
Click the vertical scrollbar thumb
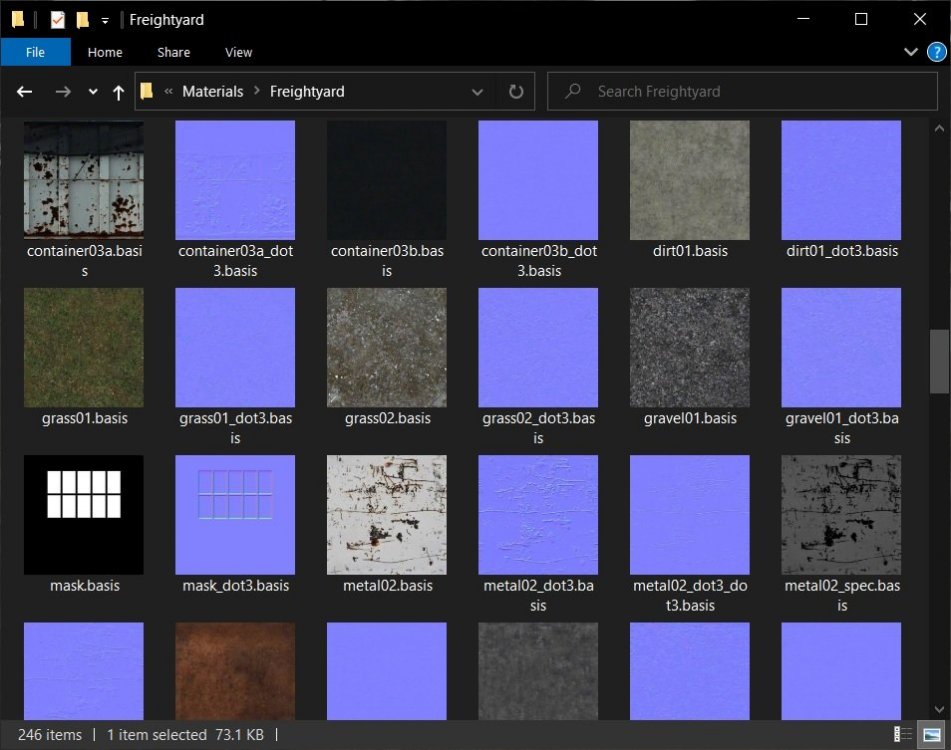click(939, 361)
